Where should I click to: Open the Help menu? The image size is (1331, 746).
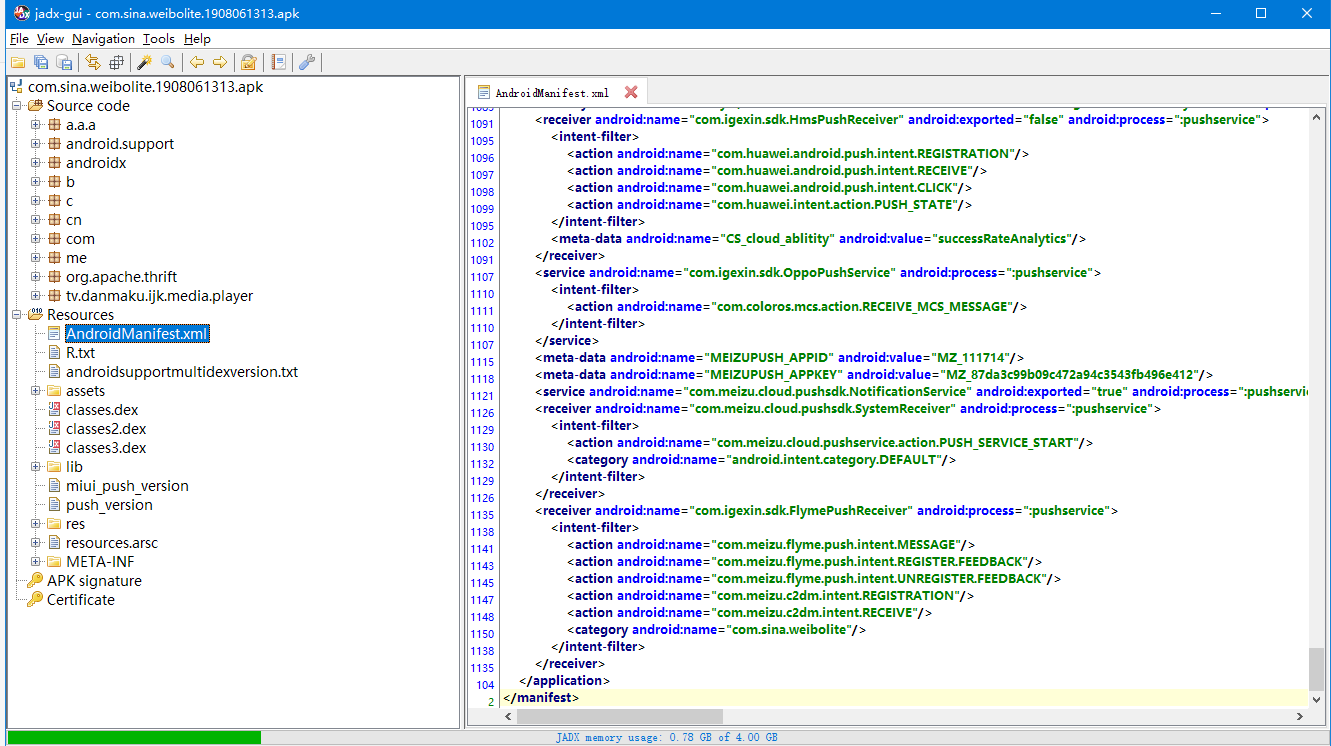pos(197,39)
